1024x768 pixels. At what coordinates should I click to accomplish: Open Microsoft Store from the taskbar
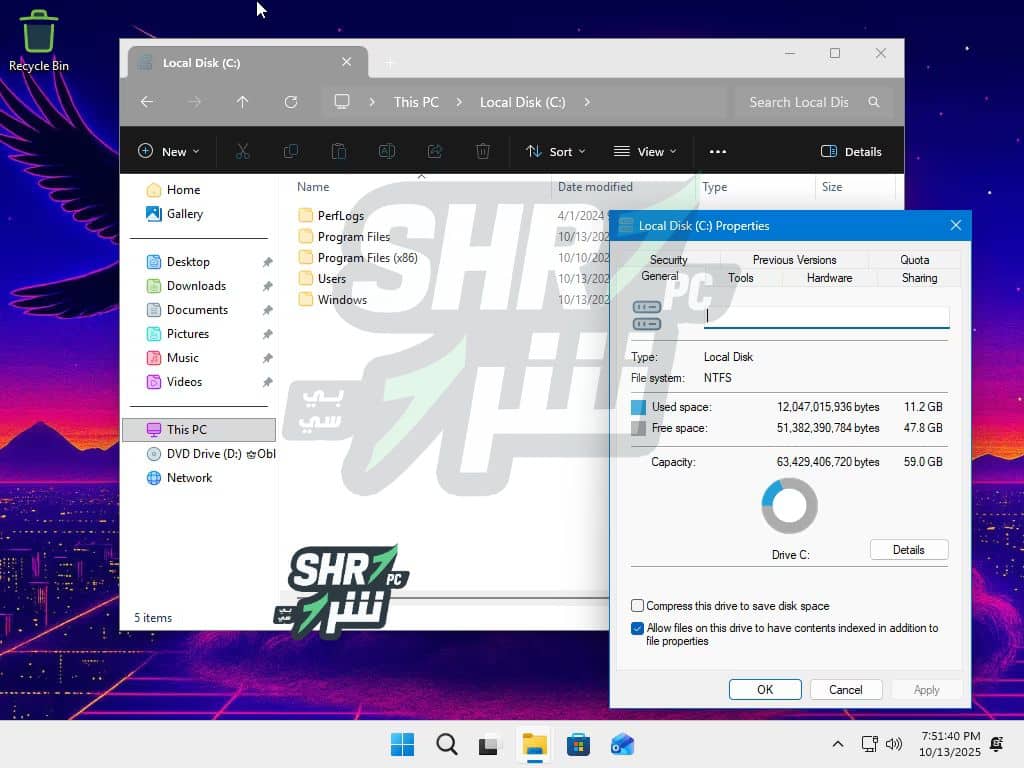click(x=578, y=744)
